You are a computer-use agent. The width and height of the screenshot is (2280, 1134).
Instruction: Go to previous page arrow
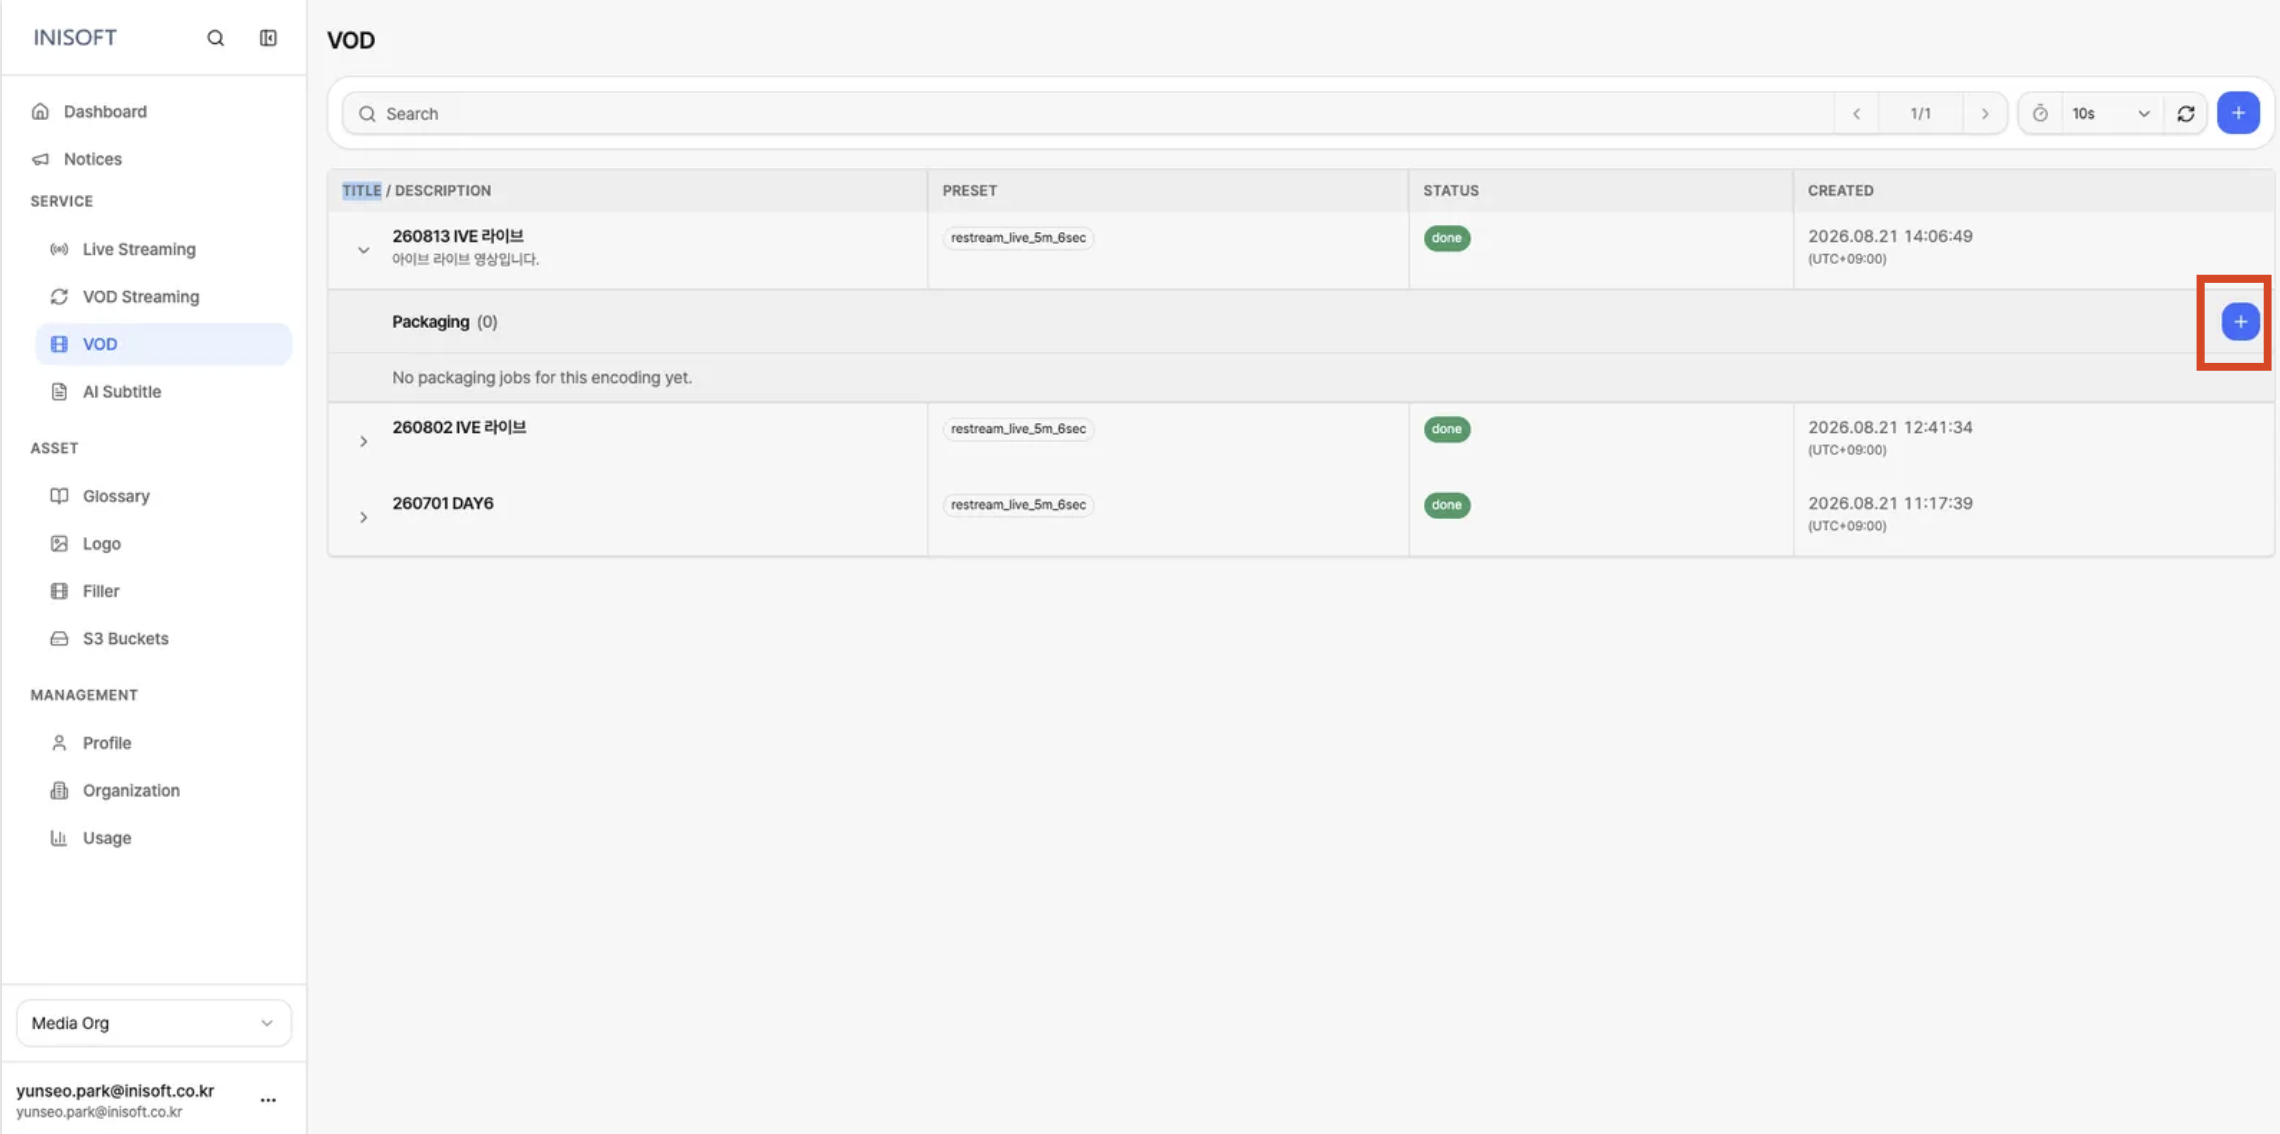point(1856,114)
